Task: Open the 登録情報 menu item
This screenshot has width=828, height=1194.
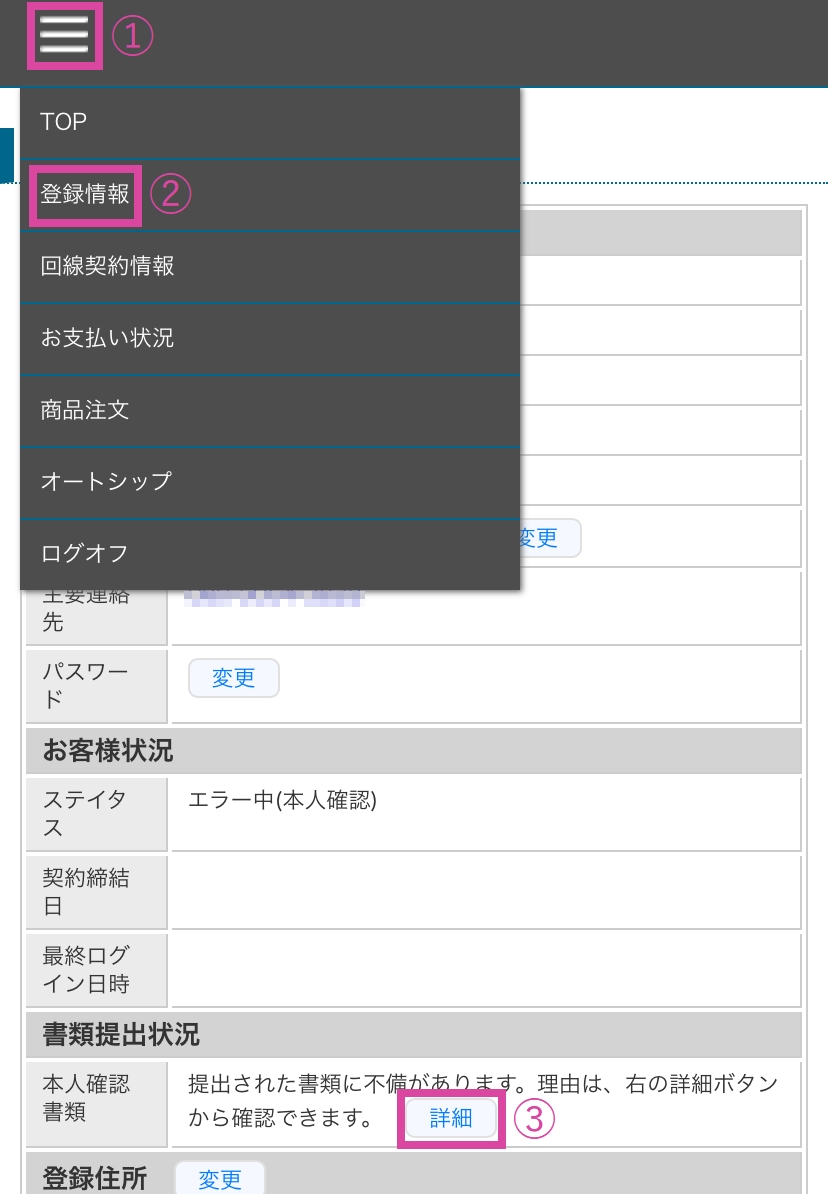Action: (x=85, y=194)
